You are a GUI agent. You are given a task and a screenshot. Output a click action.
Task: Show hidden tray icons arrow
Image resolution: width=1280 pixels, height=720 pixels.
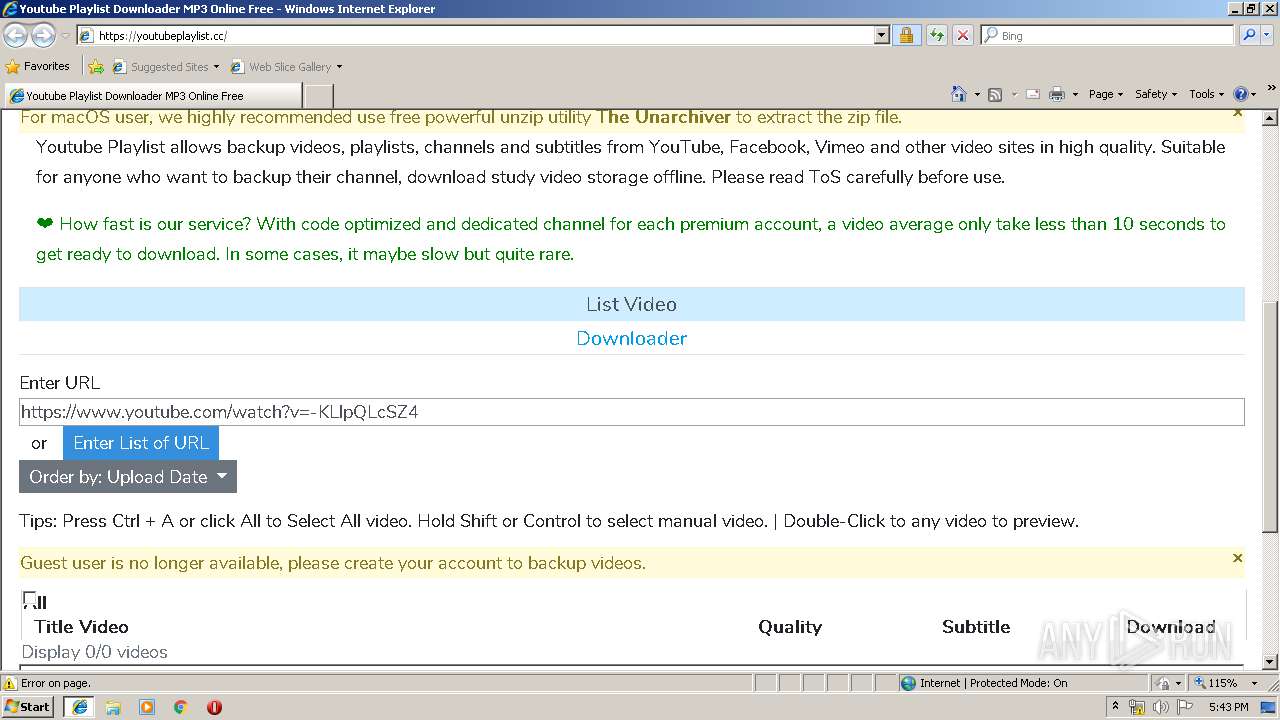coord(1115,707)
